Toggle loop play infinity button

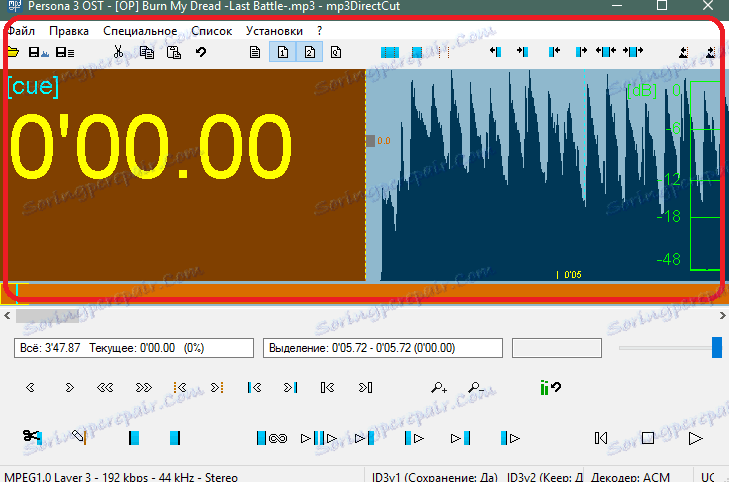click(272, 438)
